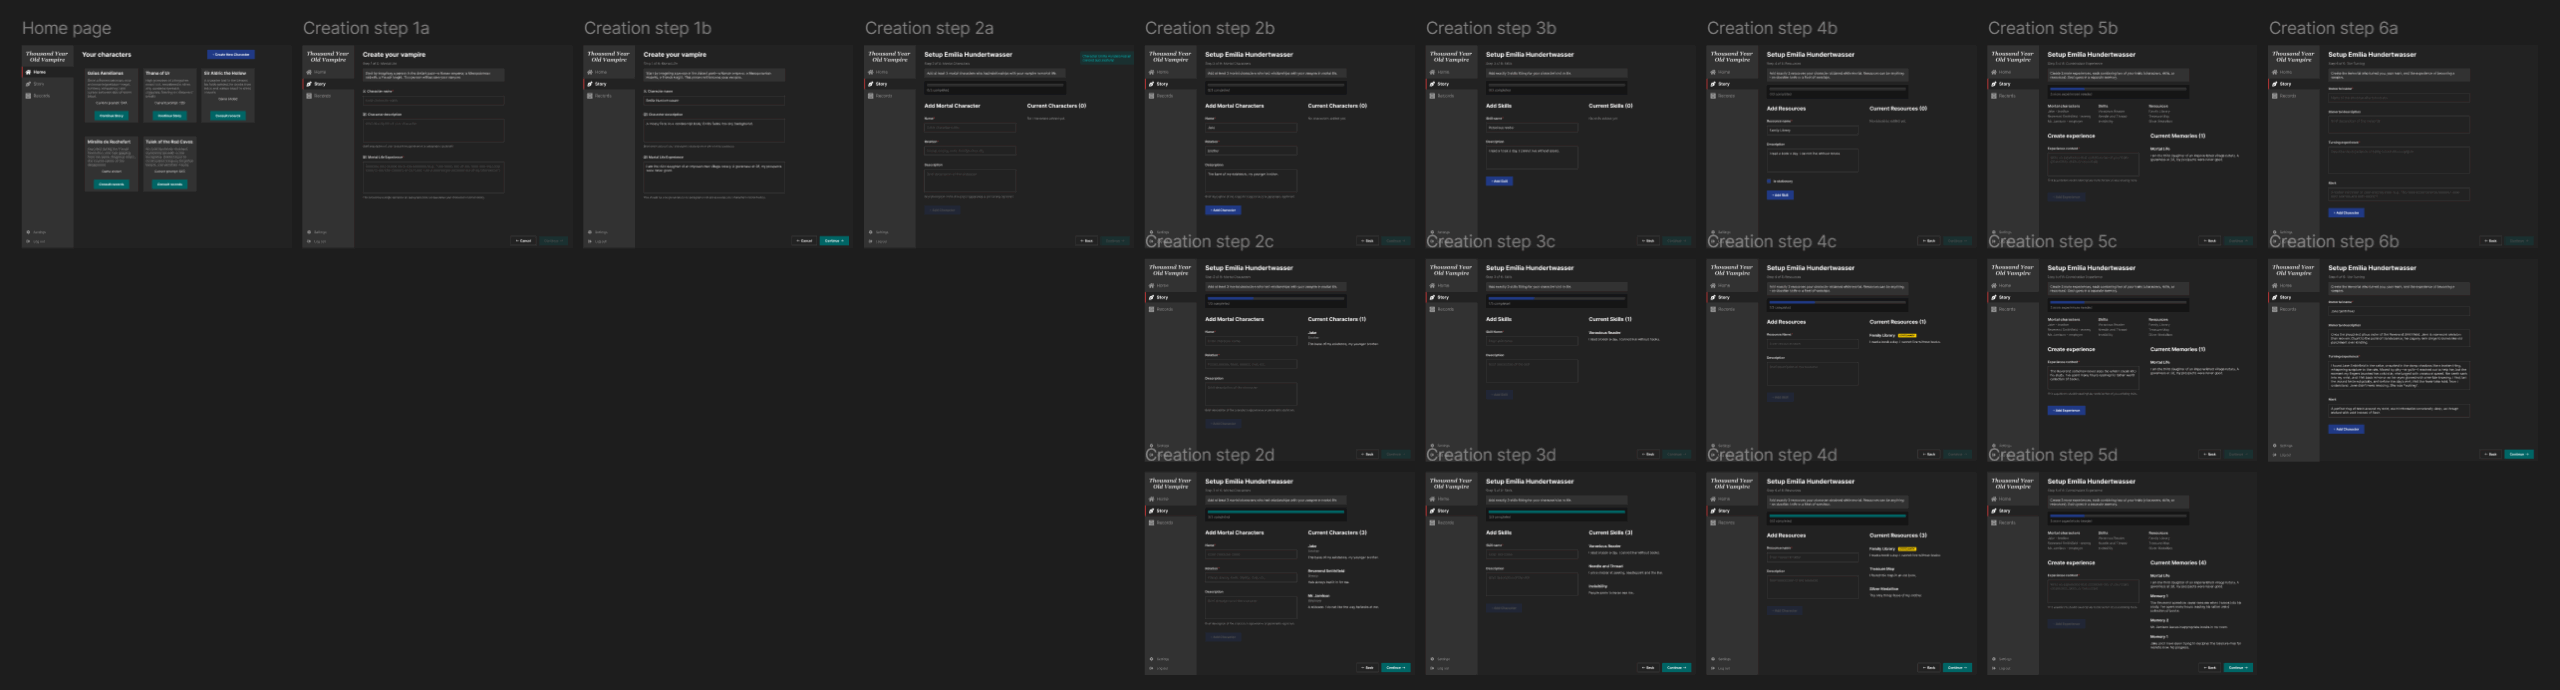Select Home nav item in Creation step 6a
This screenshot has width=2560, height=690.
pos(2295,72)
